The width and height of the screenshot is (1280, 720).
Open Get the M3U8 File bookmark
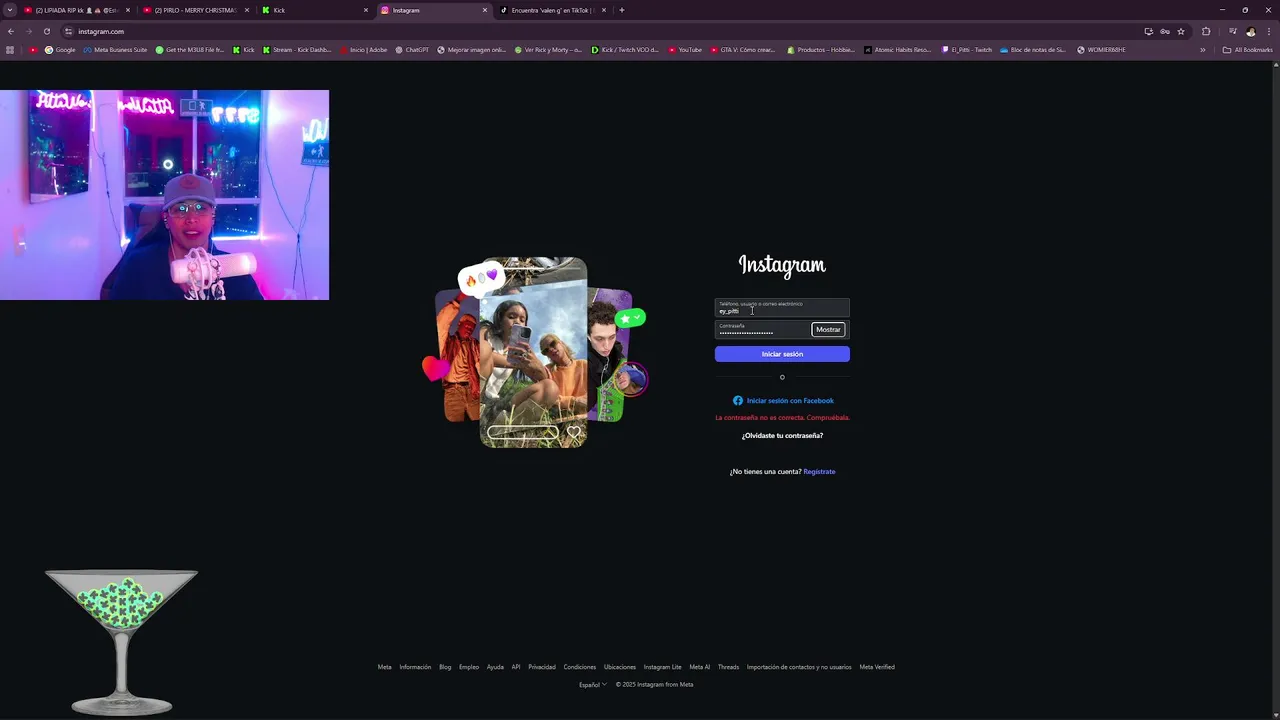pyautogui.click(x=190, y=50)
